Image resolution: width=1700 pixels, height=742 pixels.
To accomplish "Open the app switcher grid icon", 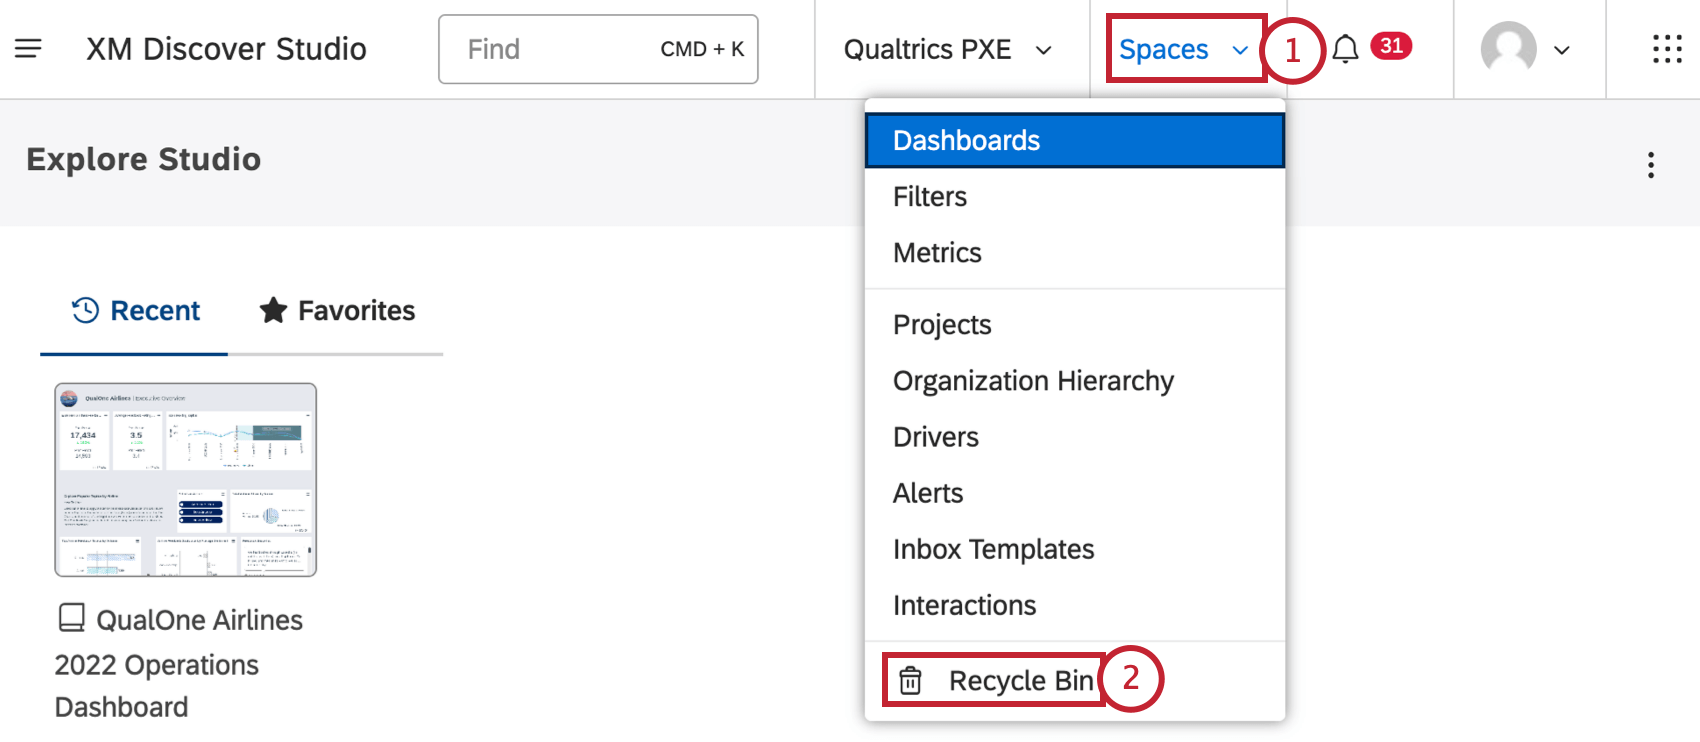I will (1666, 49).
